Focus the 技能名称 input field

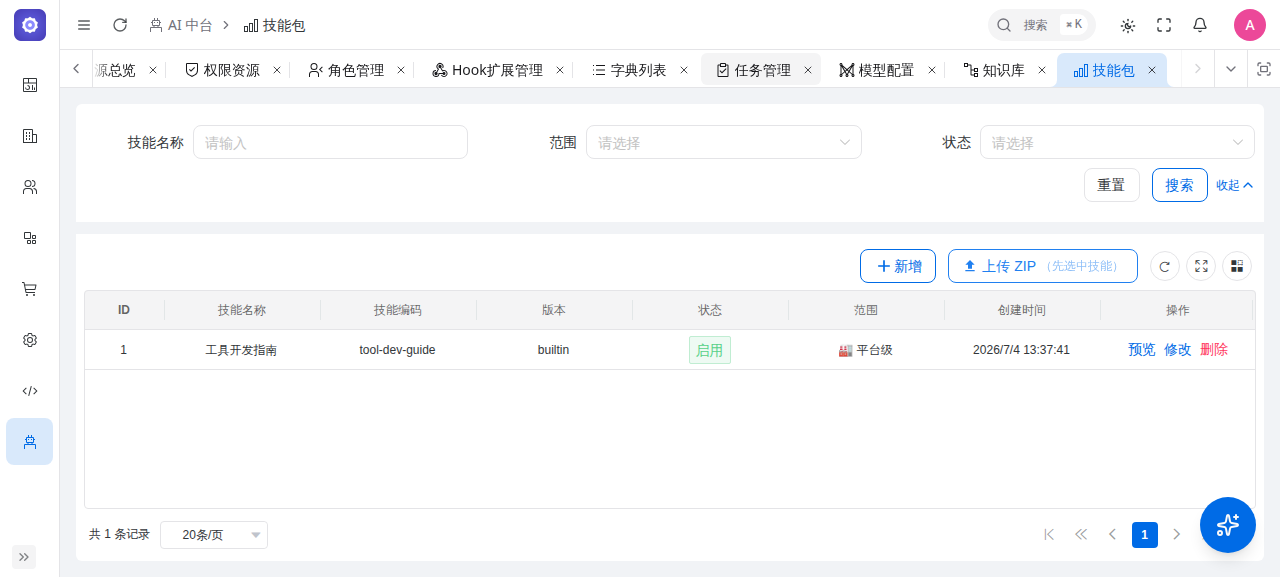point(330,142)
